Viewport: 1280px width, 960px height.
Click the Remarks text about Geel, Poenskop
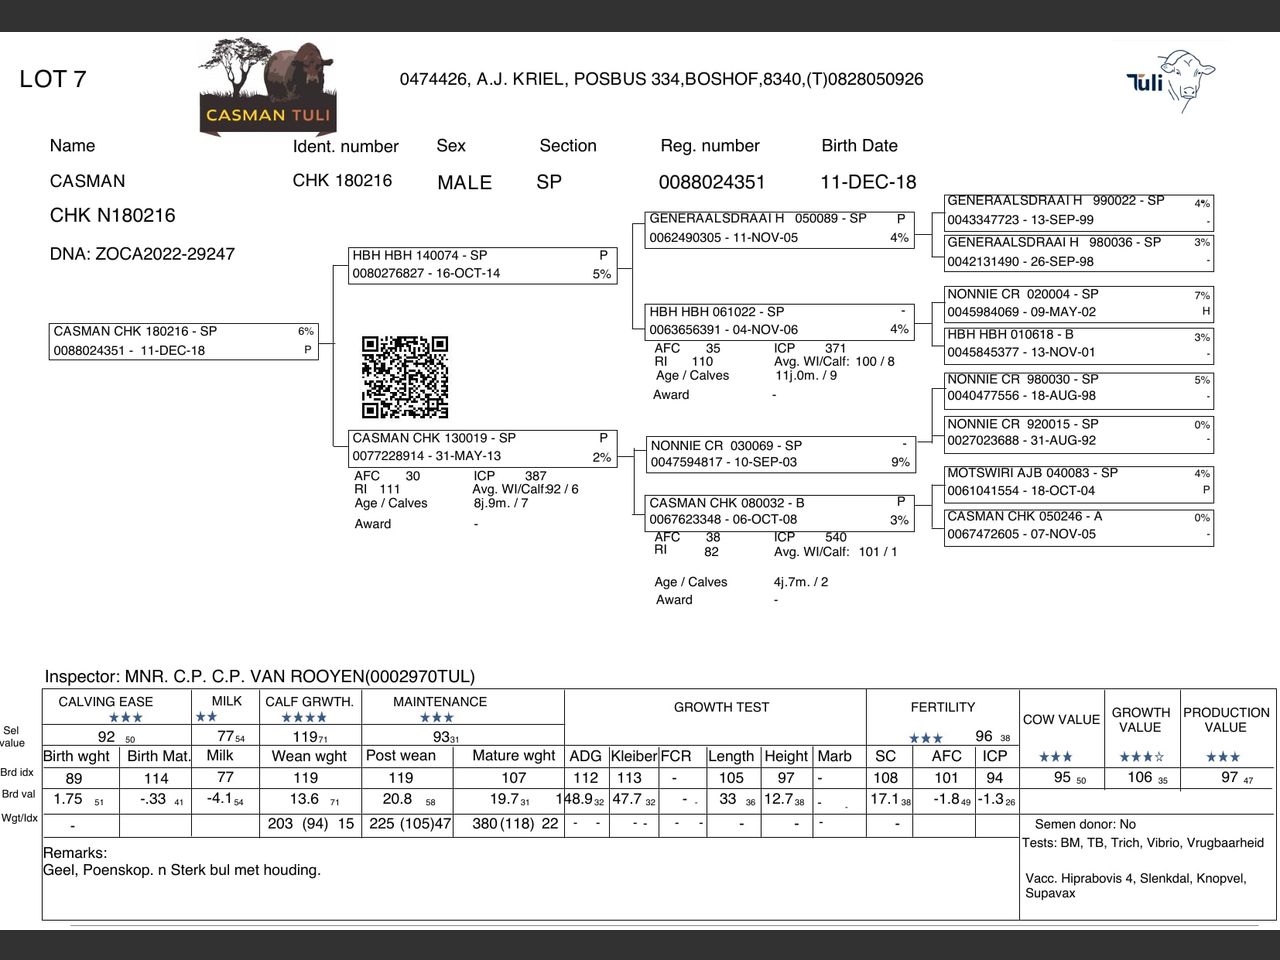(182, 870)
